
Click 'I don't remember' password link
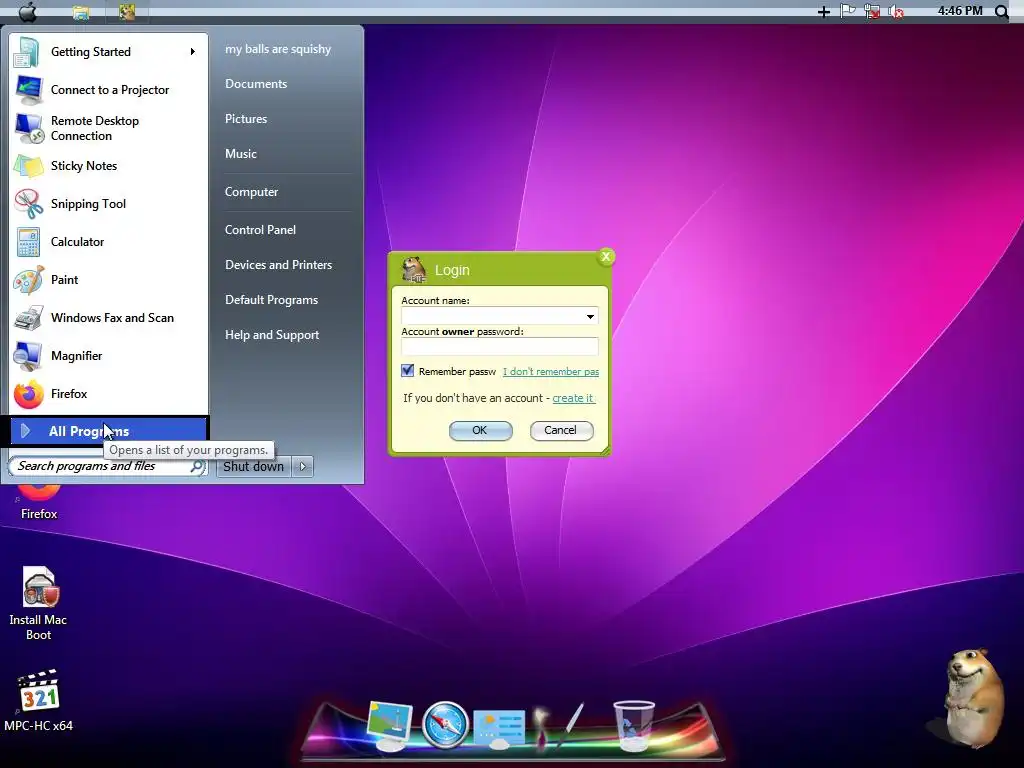click(x=551, y=372)
